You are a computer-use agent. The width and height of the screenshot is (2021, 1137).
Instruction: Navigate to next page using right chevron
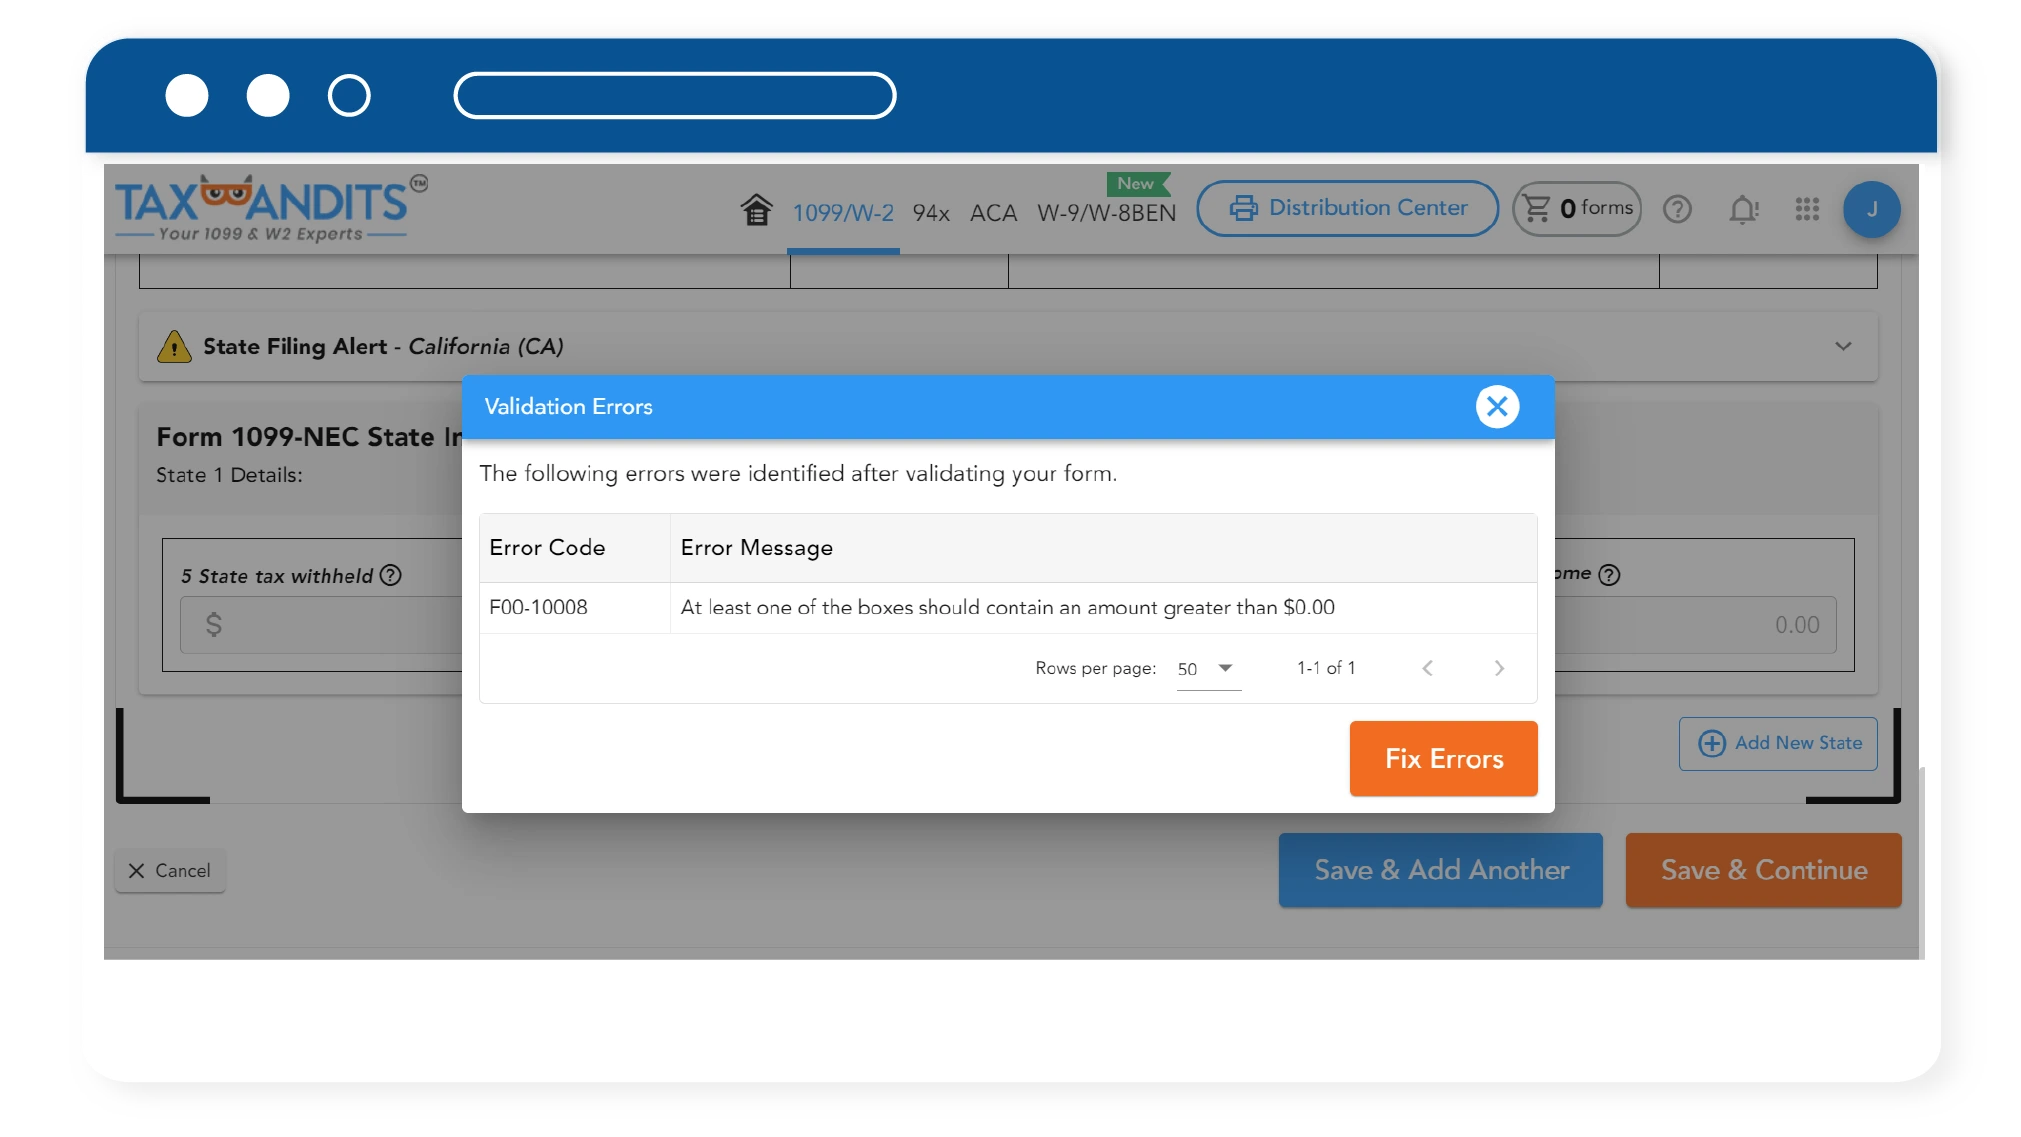(1498, 668)
